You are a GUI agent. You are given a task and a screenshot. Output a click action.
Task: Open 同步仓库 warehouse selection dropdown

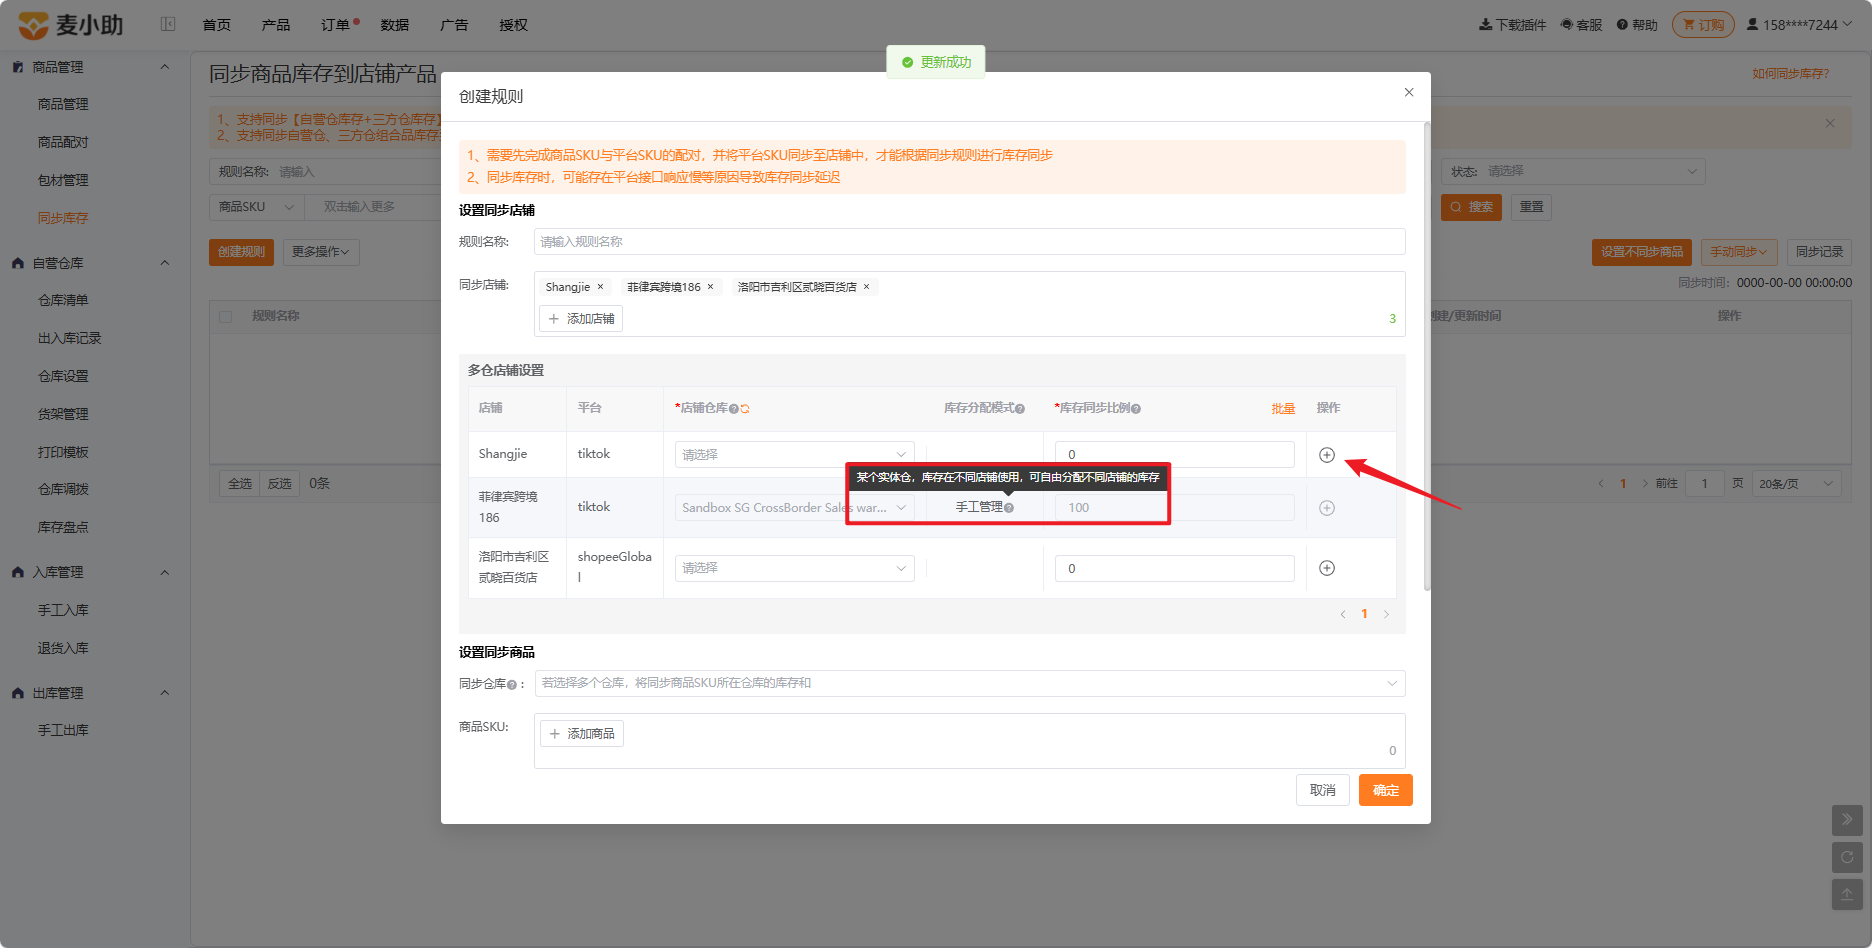coord(970,683)
